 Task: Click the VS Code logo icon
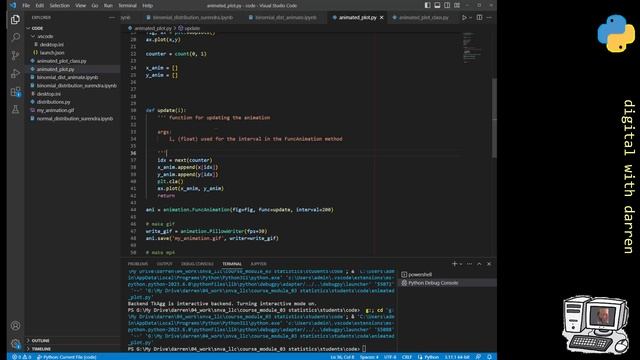coord(13,5)
